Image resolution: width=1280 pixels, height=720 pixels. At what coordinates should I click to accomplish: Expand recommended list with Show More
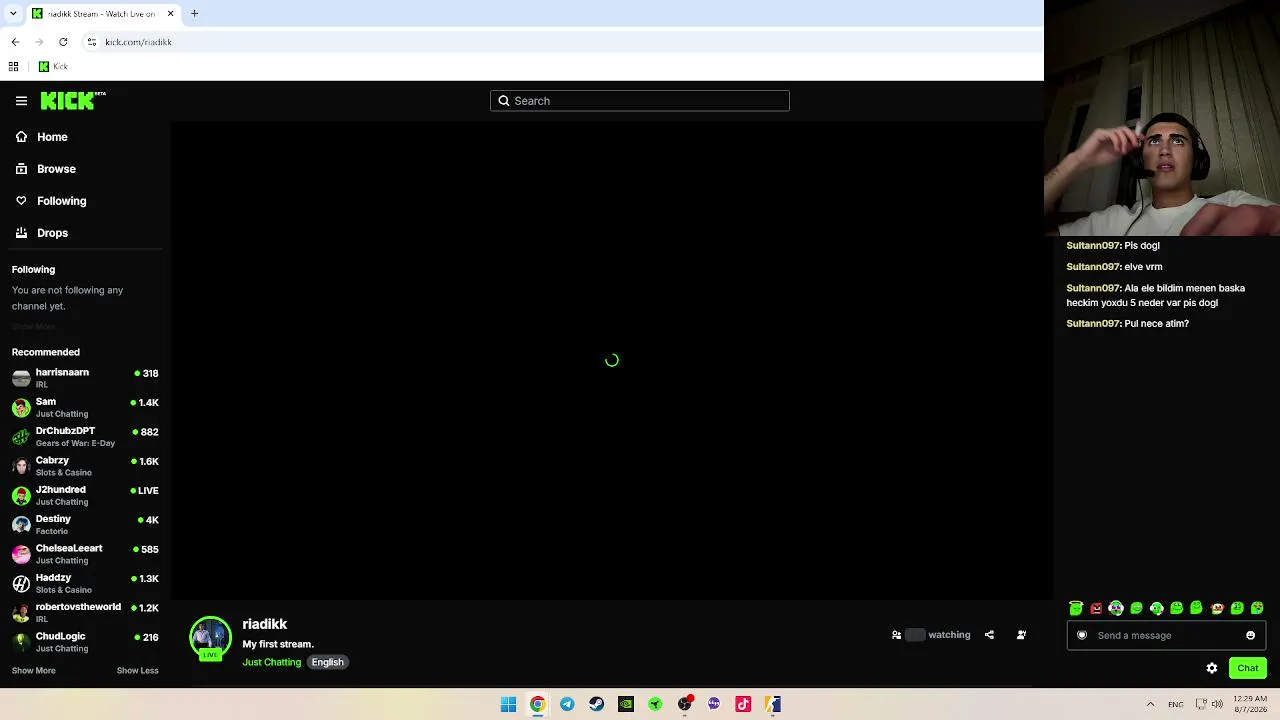click(x=33, y=671)
